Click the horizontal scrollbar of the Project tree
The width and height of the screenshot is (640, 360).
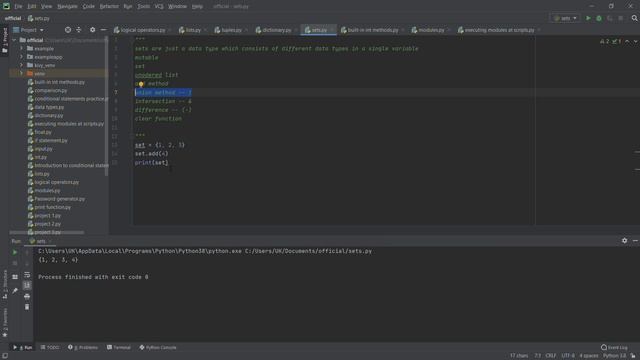click(x=47, y=233)
